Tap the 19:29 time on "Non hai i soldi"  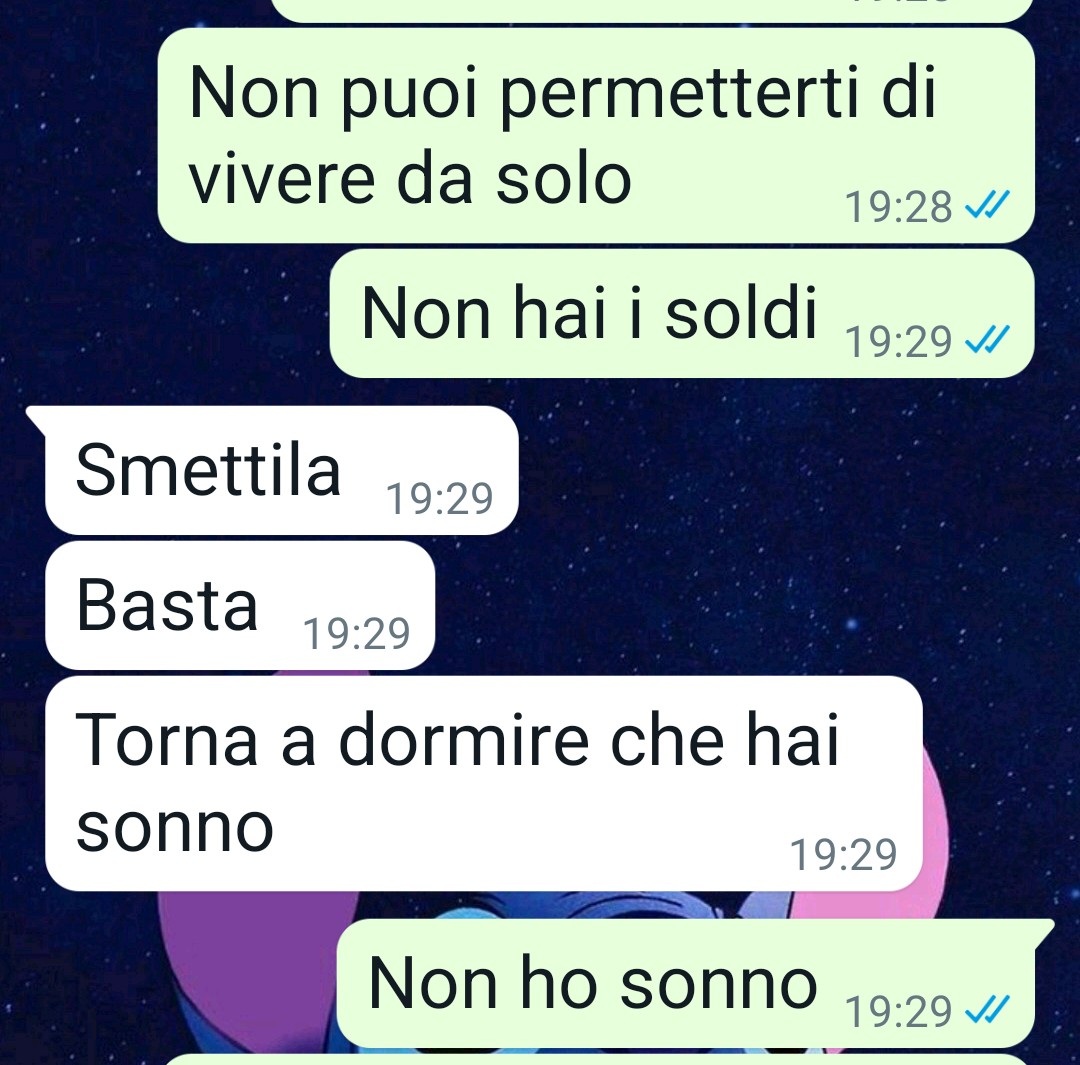pyautogui.click(x=898, y=342)
